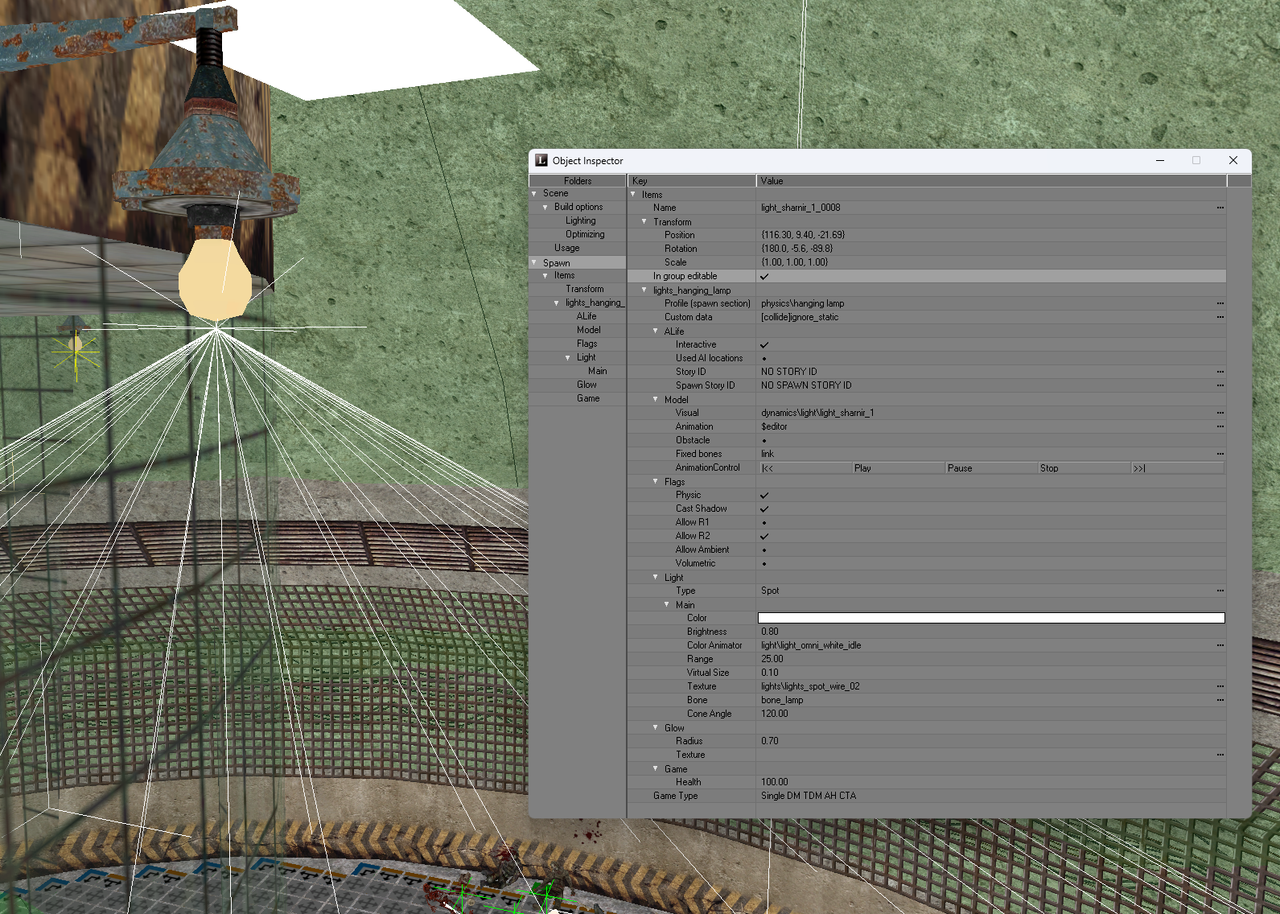1280x914 pixels.
Task: Open ellipsis button on Fixed bones row
Action: (1220, 454)
